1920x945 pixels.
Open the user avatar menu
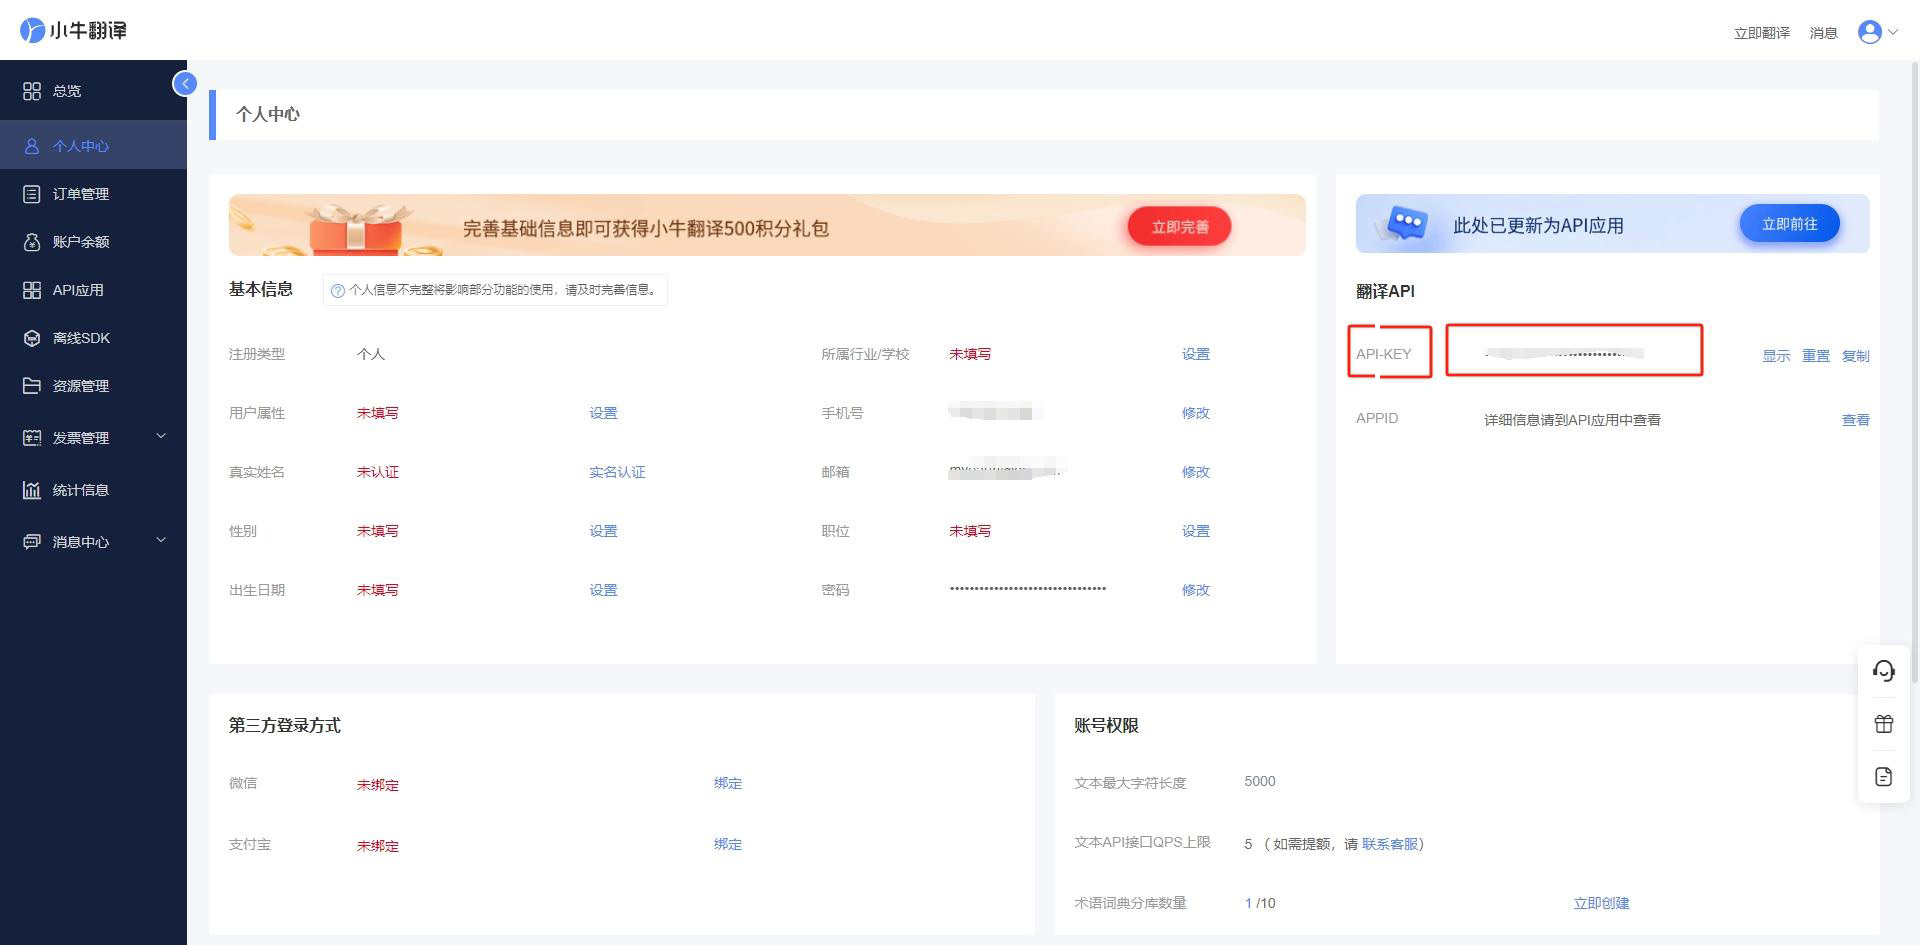point(1869,32)
